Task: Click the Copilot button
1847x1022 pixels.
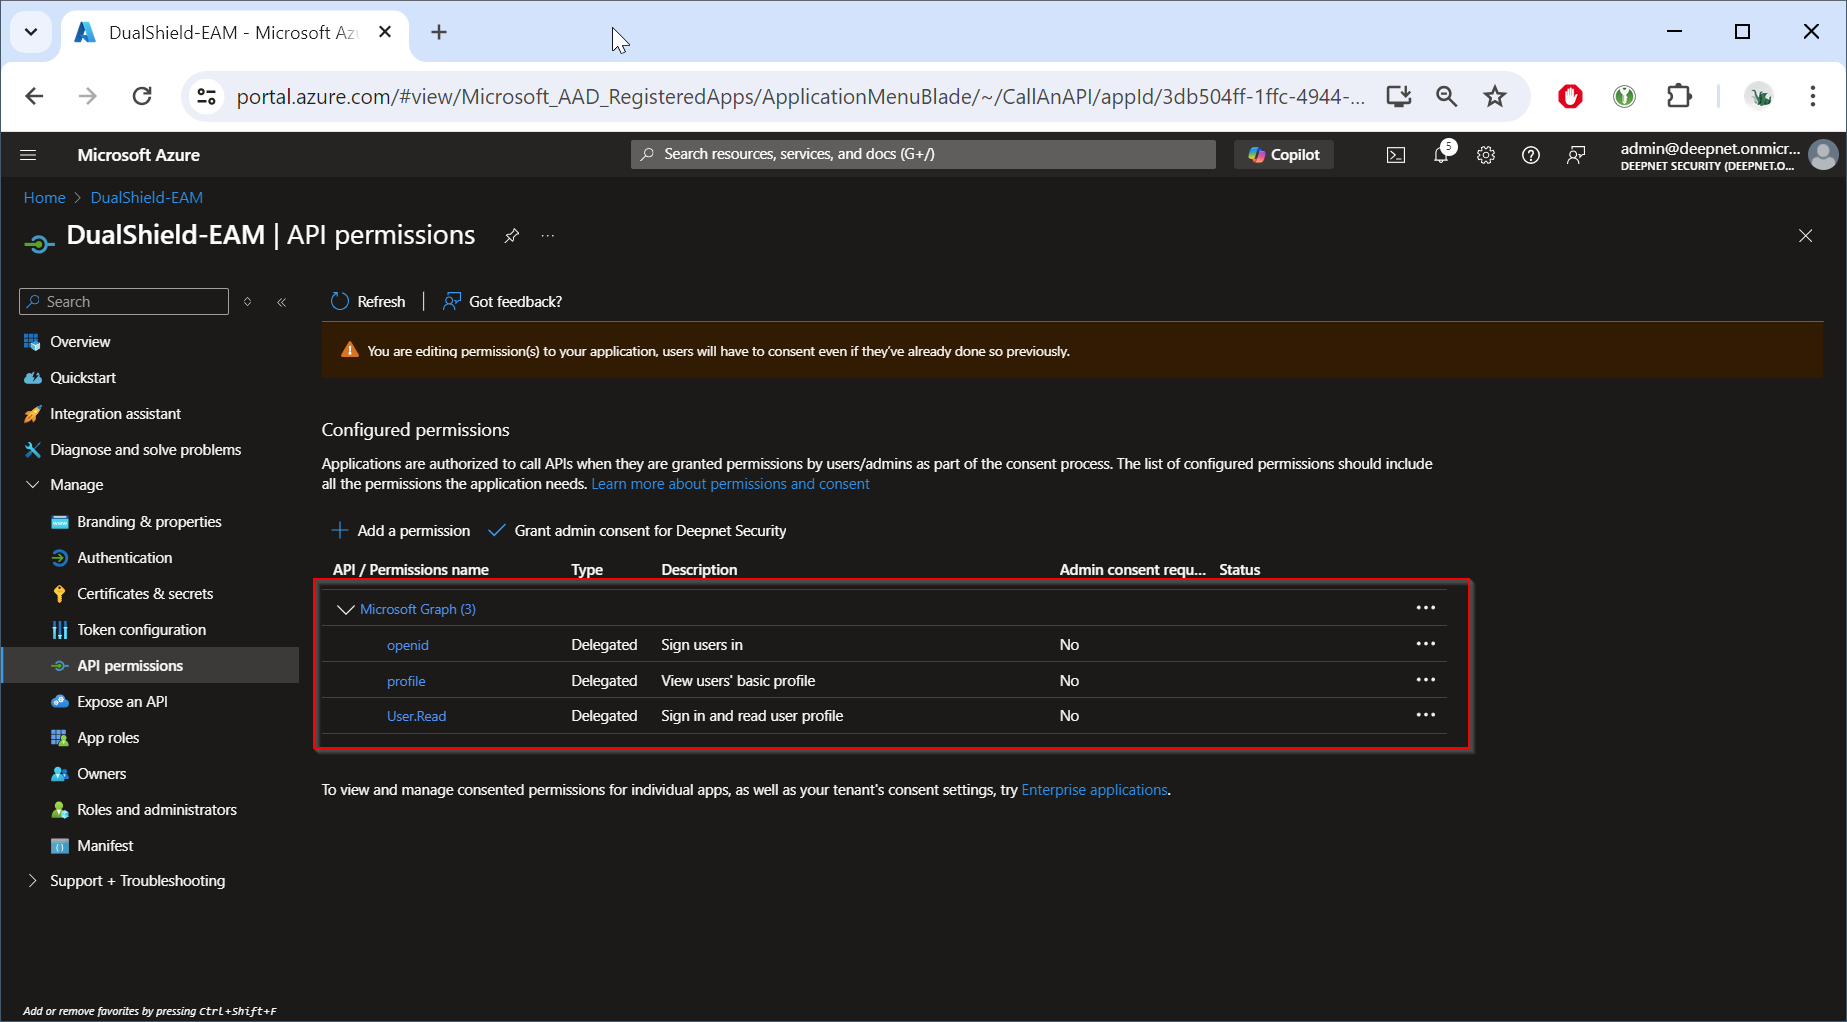Action: coord(1284,155)
